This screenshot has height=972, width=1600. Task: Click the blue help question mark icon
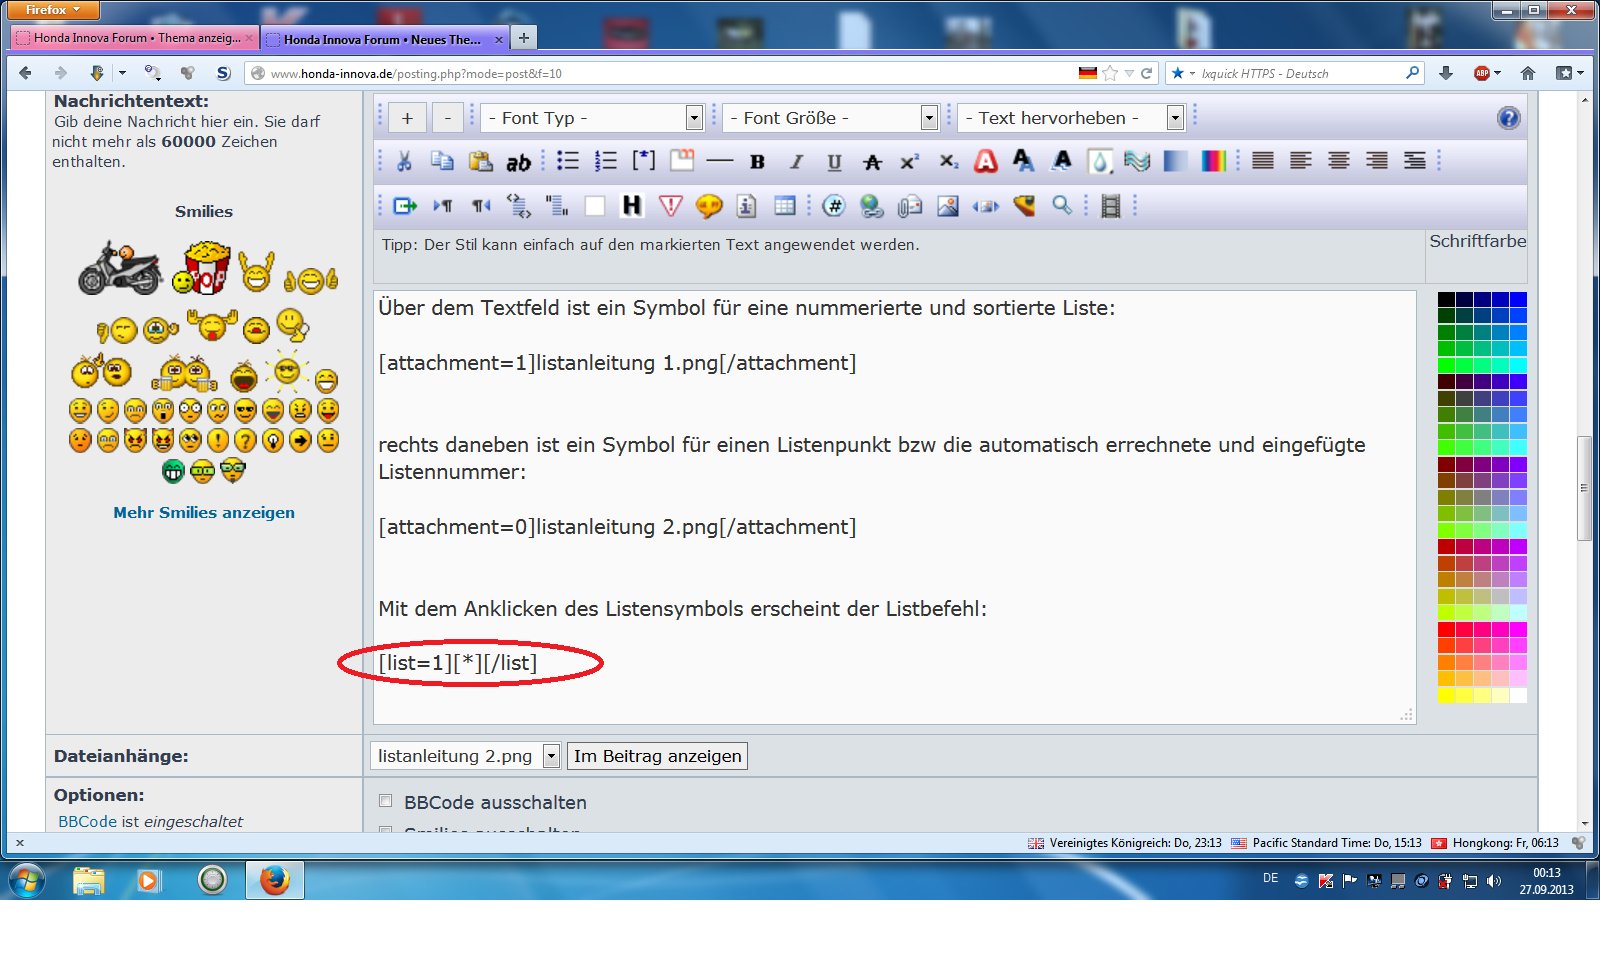(1508, 118)
